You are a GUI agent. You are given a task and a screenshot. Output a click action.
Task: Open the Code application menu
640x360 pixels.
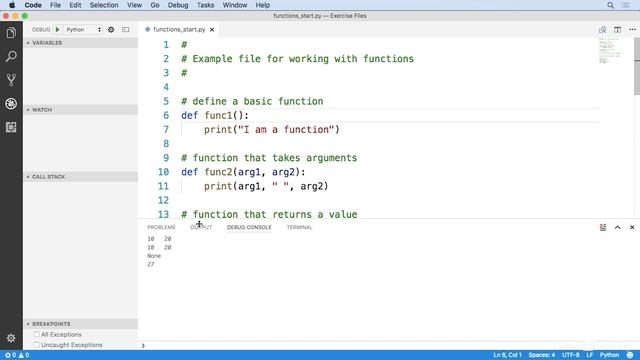[33, 5]
